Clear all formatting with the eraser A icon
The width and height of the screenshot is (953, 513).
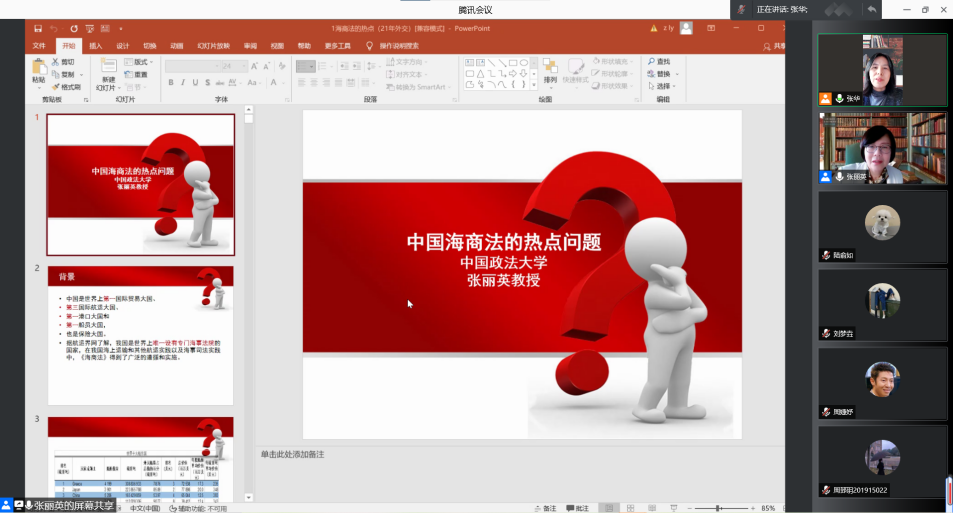pyautogui.click(x=281, y=66)
